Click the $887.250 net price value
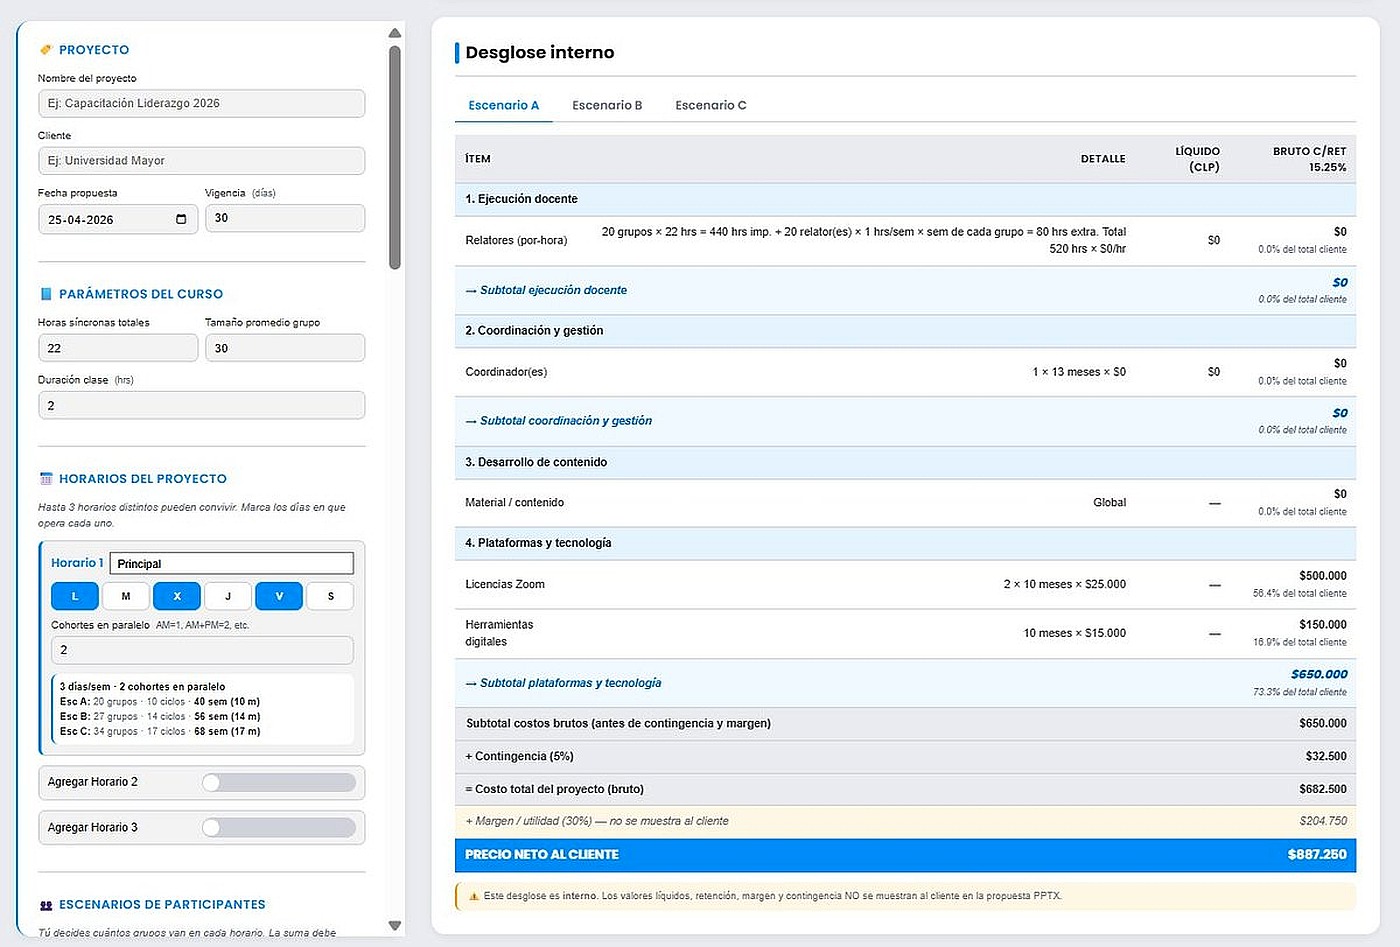The image size is (1400, 947). pos(1317,855)
